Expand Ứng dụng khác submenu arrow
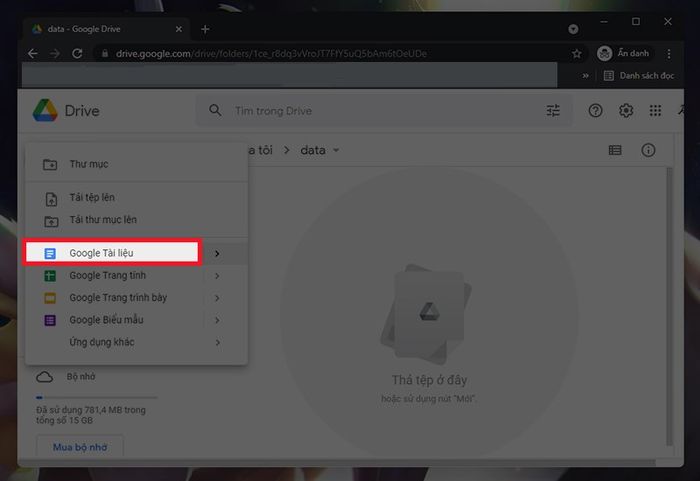This screenshot has height=481, width=700. point(217,343)
